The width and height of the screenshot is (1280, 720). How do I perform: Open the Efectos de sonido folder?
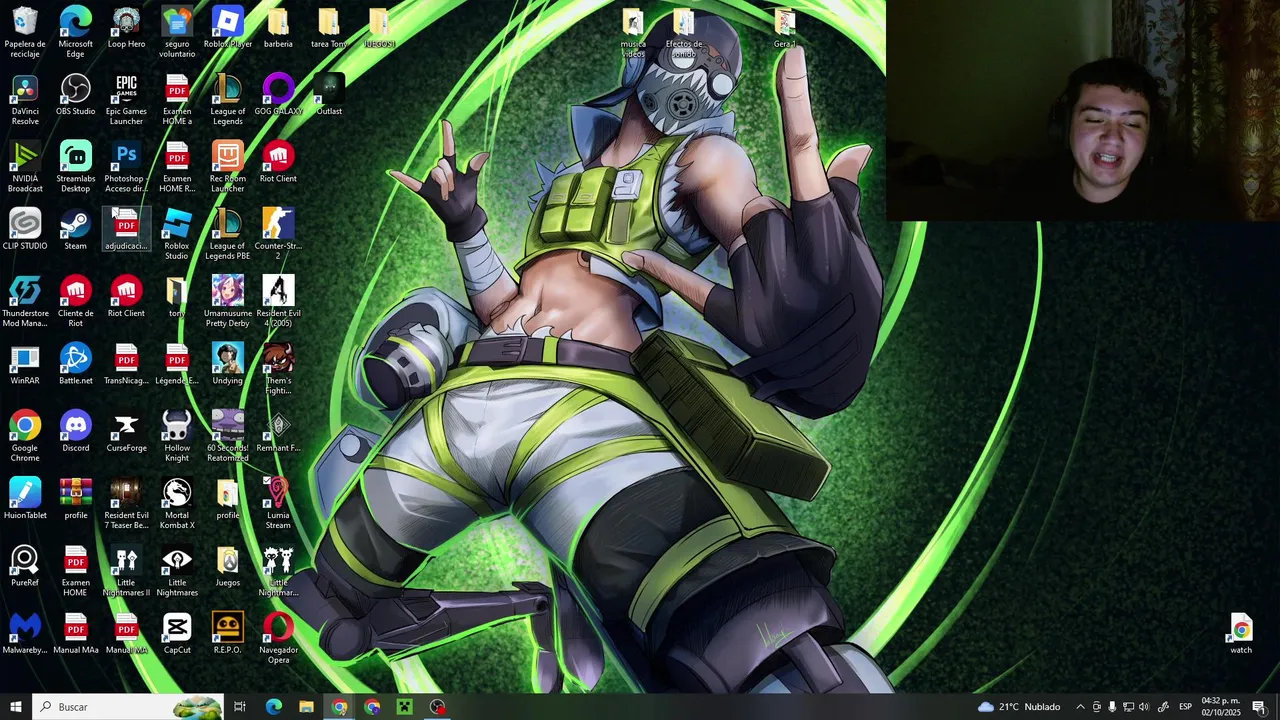tap(684, 32)
